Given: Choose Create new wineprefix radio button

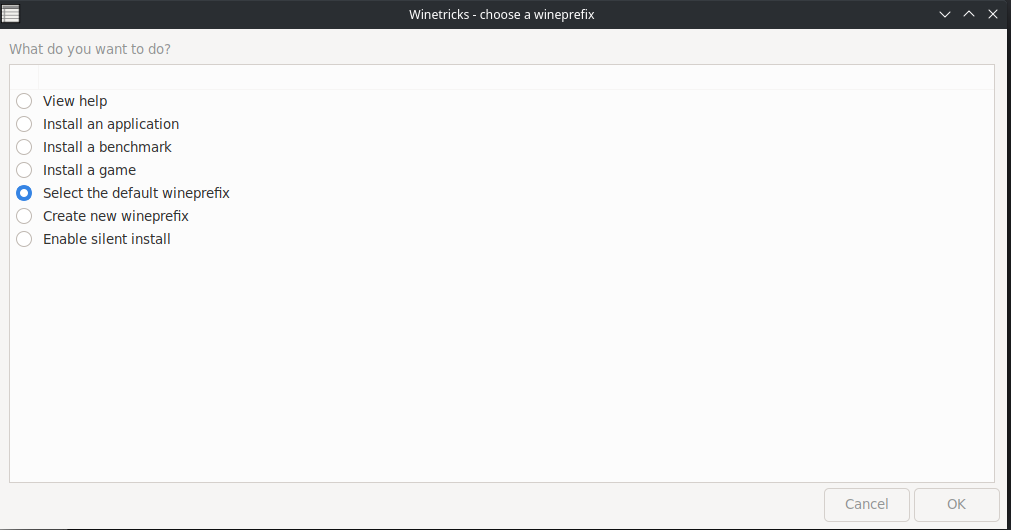Looking at the screenshot, I should coord(24,216).
